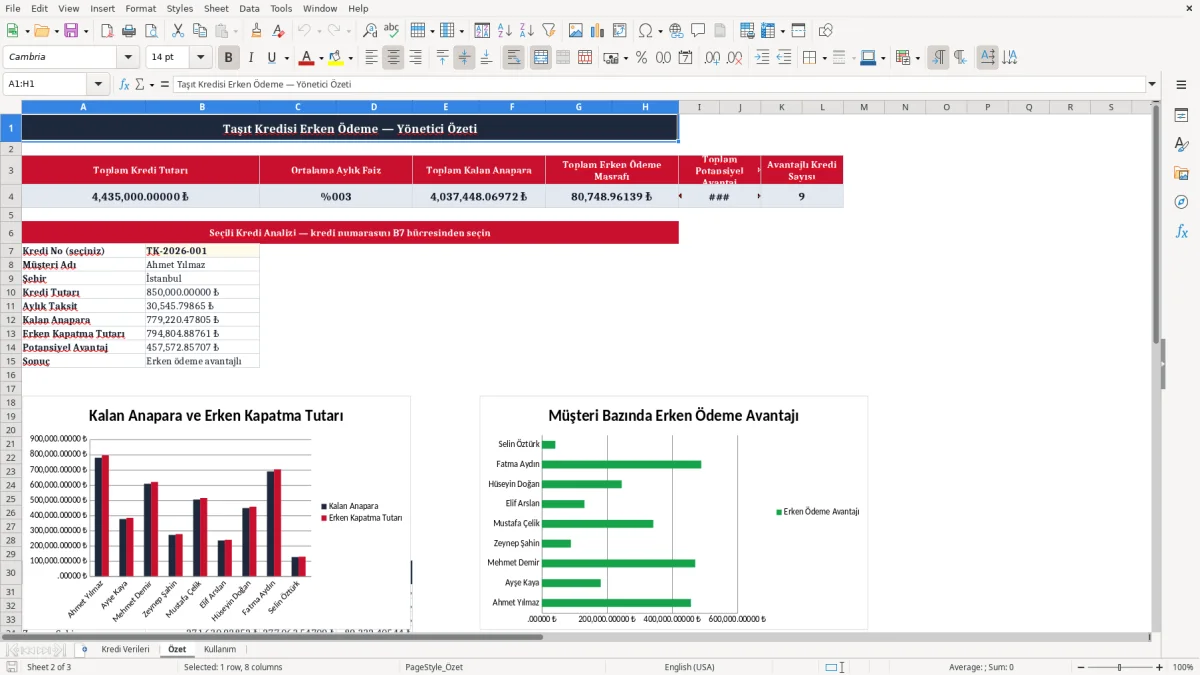Image resolution: width=1200 pixels, height=675 pixels.
Task: Apply yellow background color swatch
Action: pos(336,58)
